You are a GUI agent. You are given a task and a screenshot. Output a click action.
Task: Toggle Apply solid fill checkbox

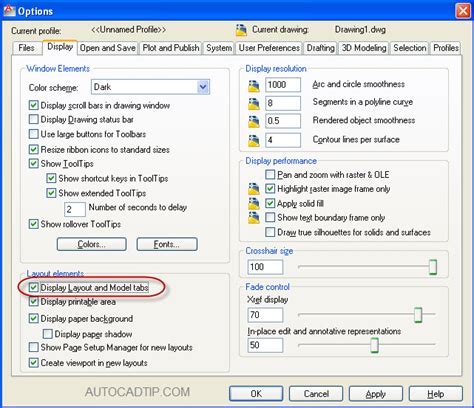click(x=270, y=203)
